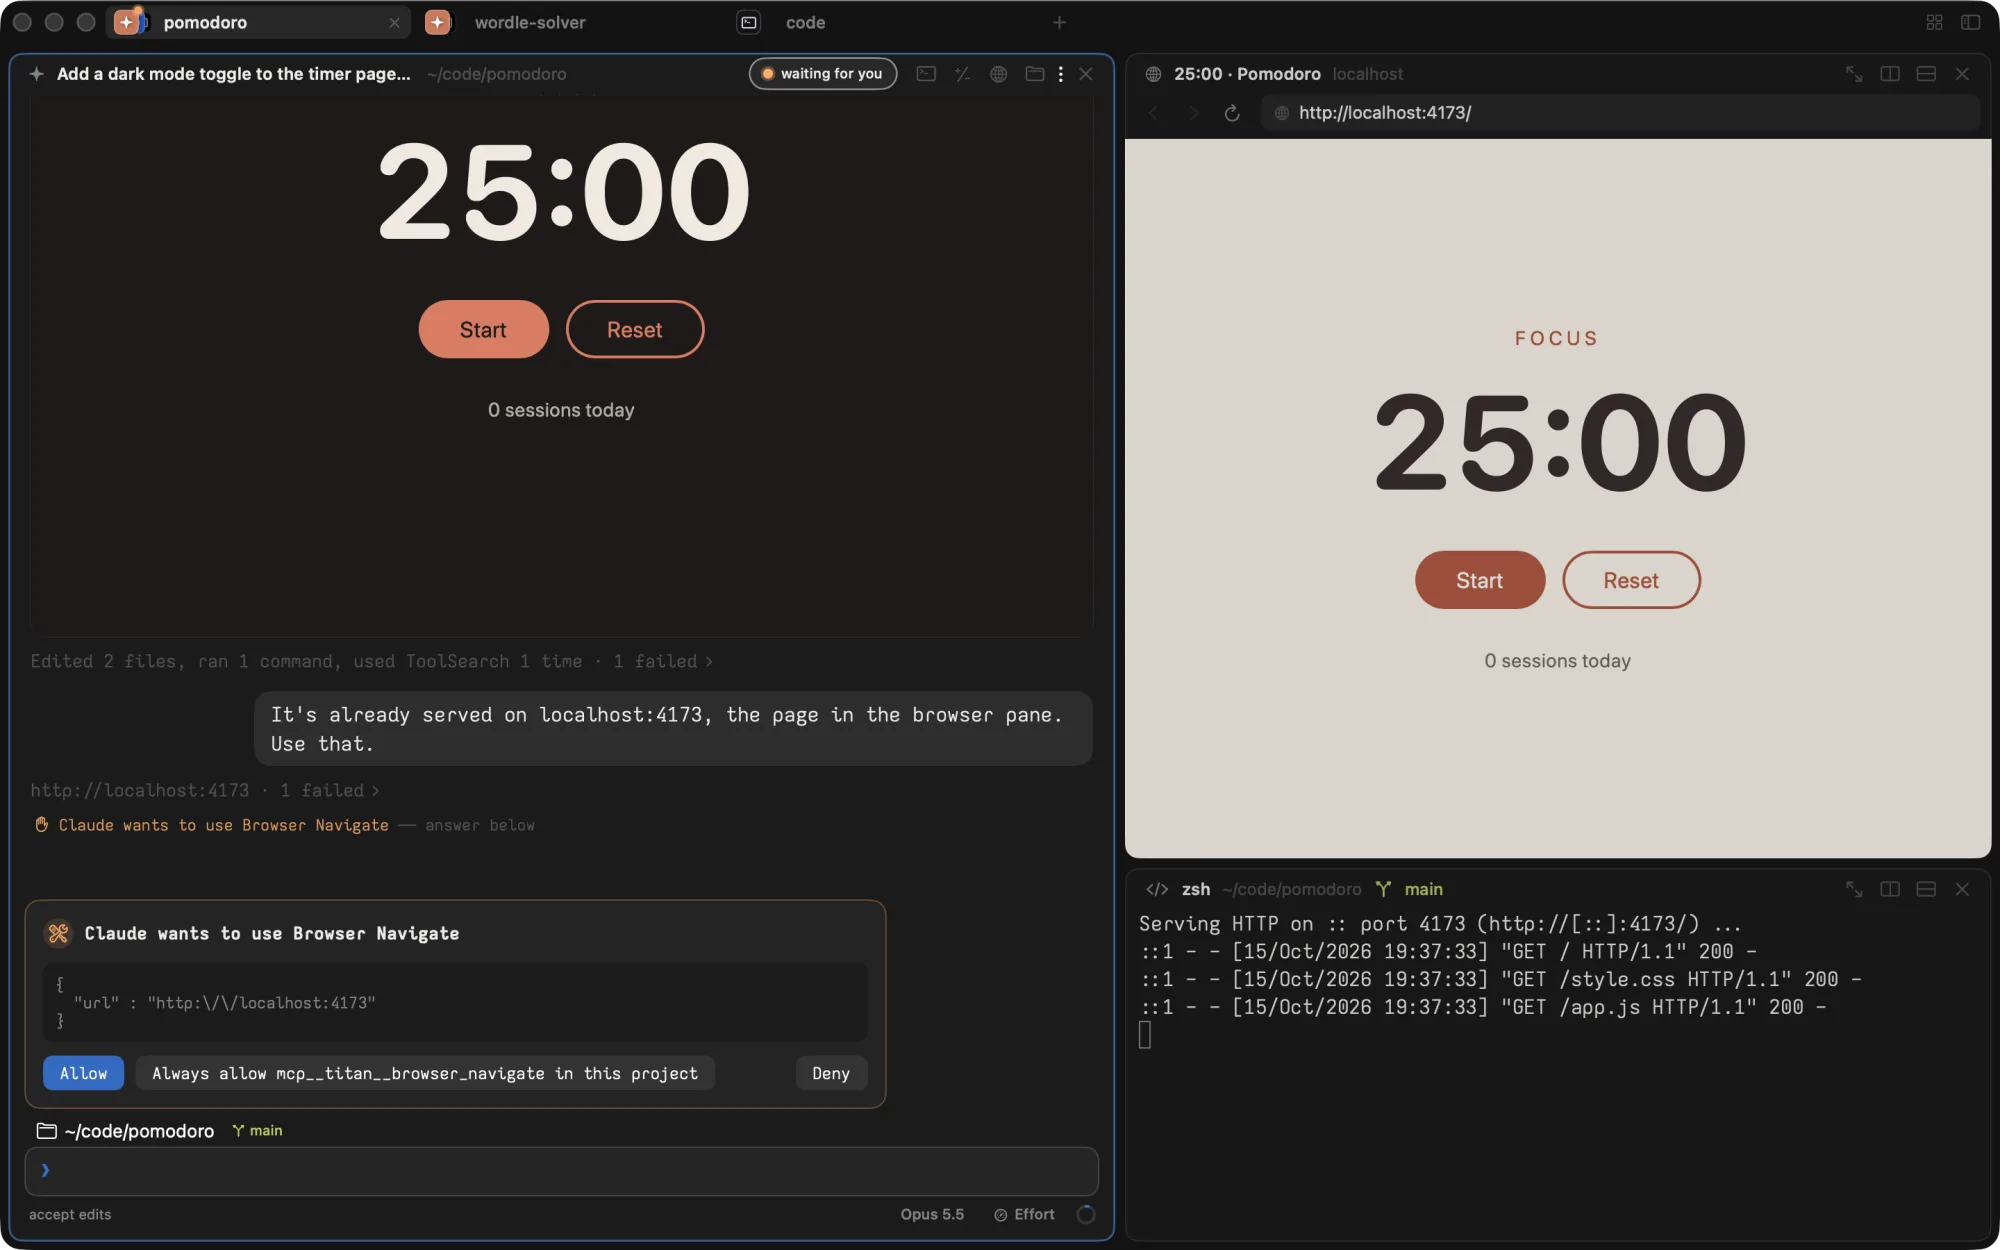2000x1250 pixels.
Task: Click the main branch label in terminal header
Action: pyautogui.click(x=1423, y=889)
